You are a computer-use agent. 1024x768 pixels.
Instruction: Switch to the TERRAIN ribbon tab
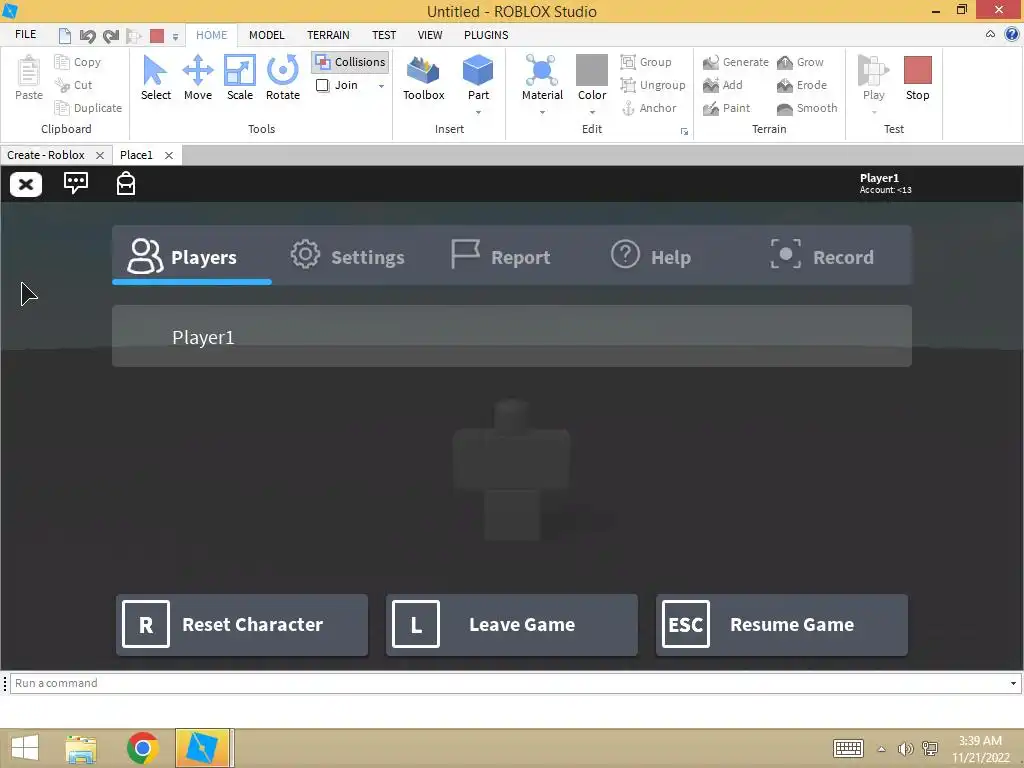[328, 35]
